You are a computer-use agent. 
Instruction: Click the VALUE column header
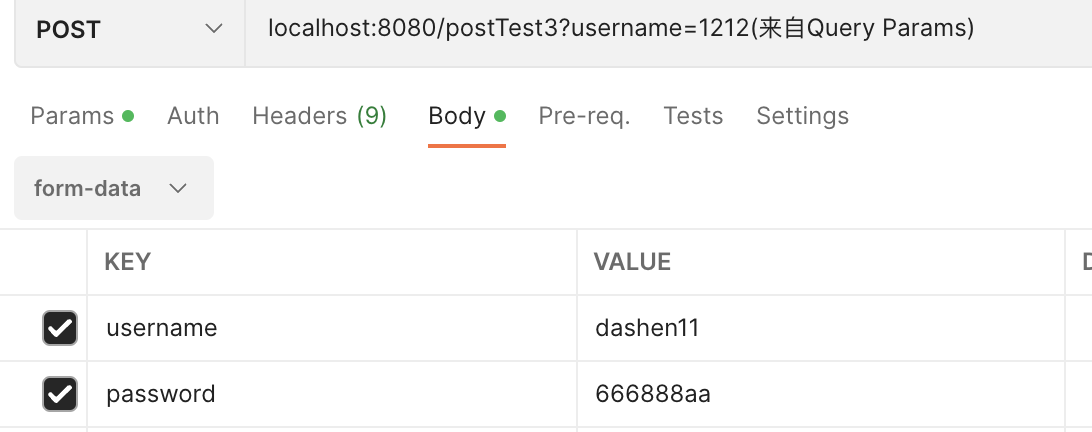632,262
